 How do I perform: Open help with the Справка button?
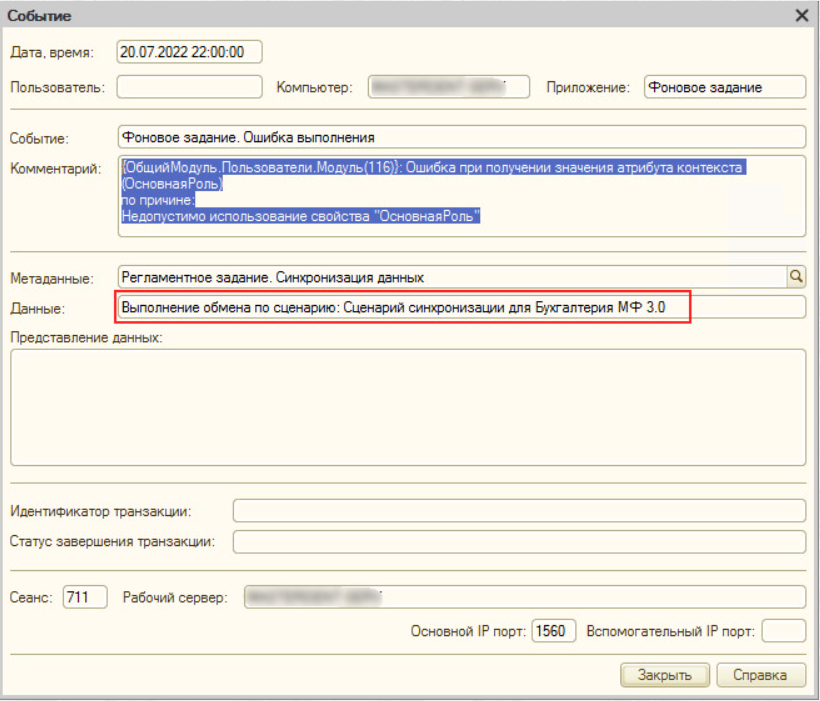[x=760, y=675]
